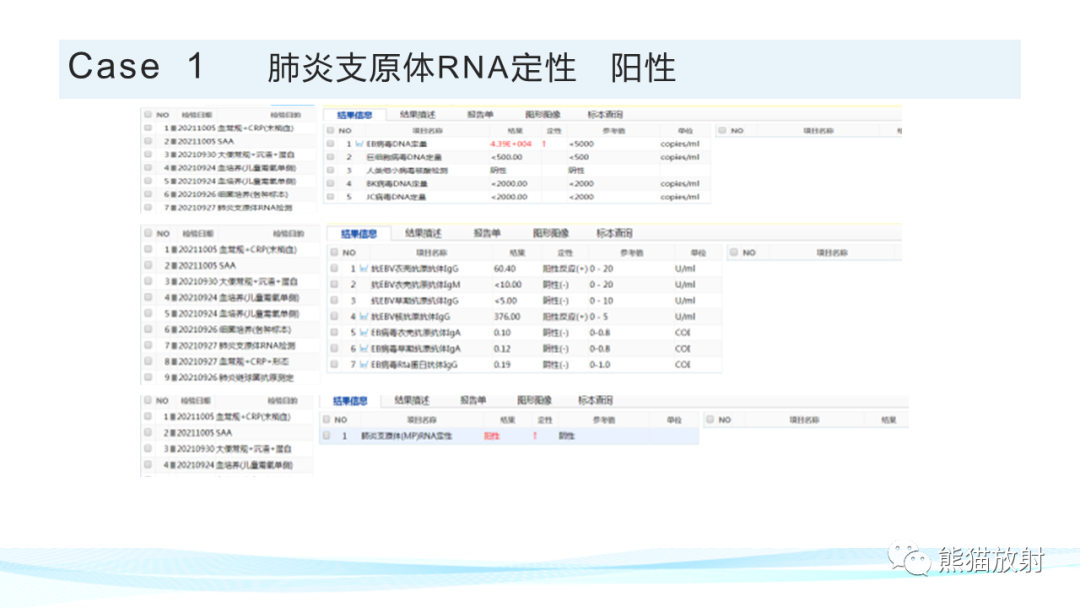The width and height of the screenshot is (1080, 608).
Task: Select list row 20210927 血常规+CRP+形态
Action: coord(230,361)
